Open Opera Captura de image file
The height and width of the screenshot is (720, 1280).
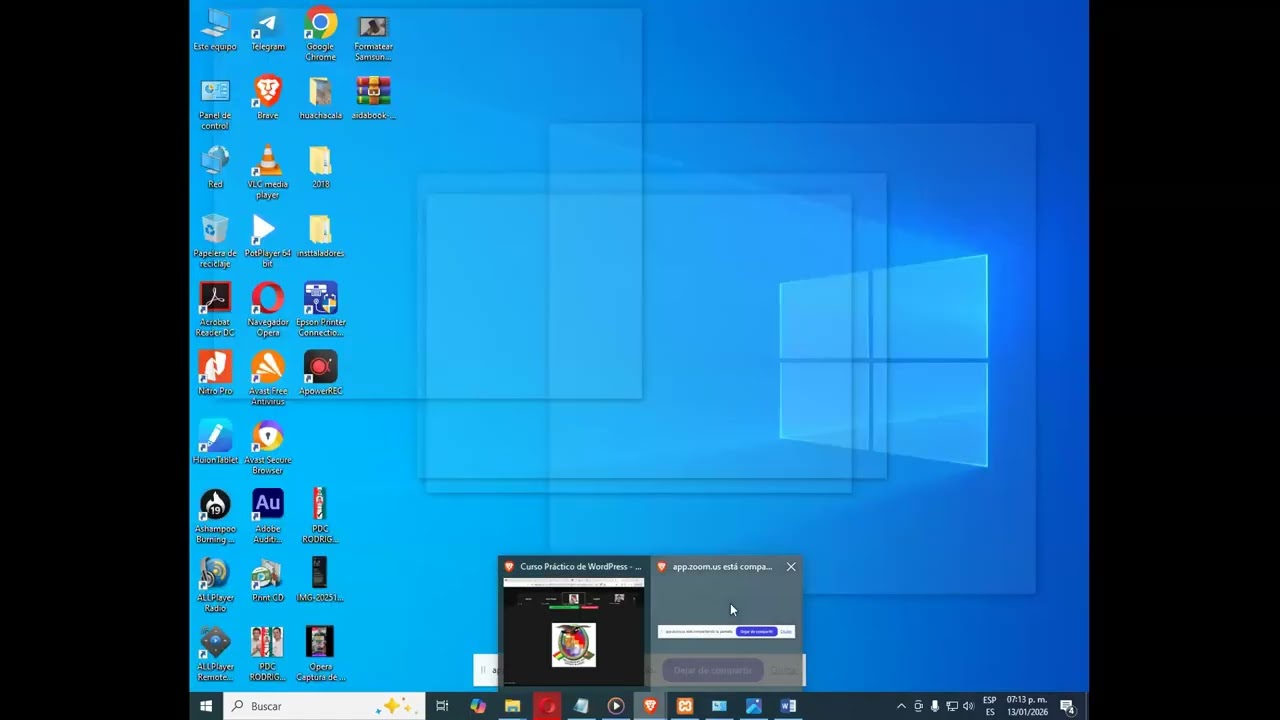click(320, 655)
